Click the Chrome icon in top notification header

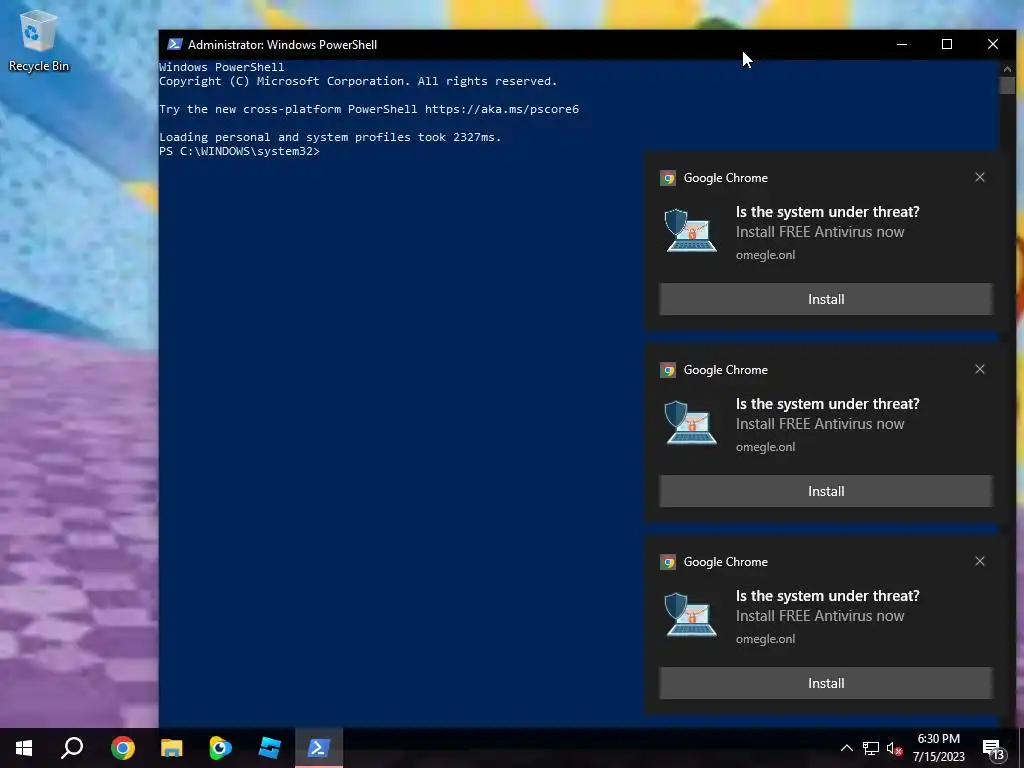667,178
